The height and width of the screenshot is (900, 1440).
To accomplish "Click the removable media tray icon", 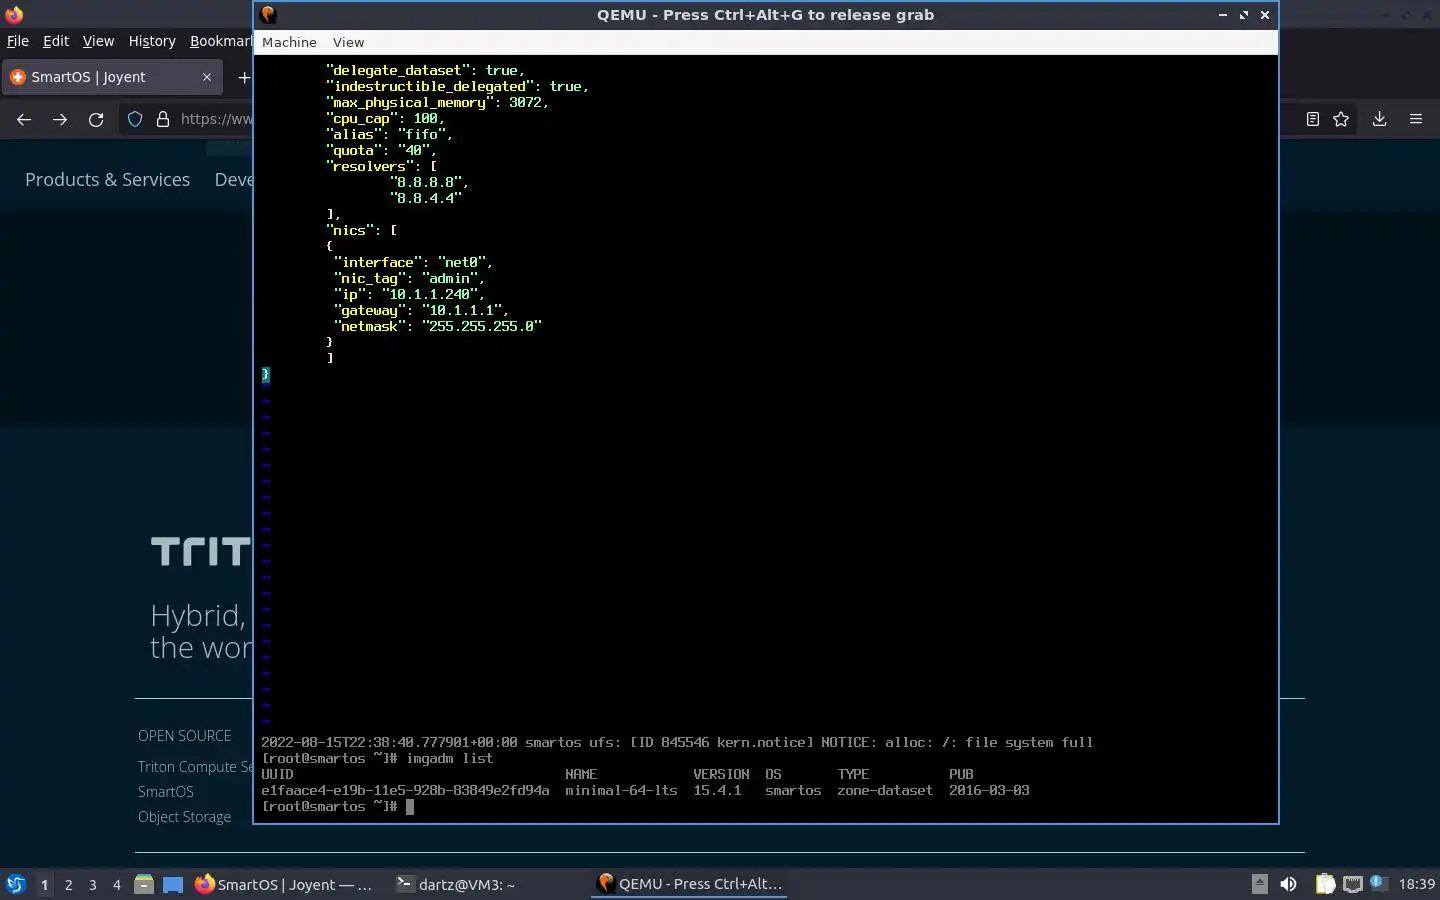I will [x=1260, y=884].
